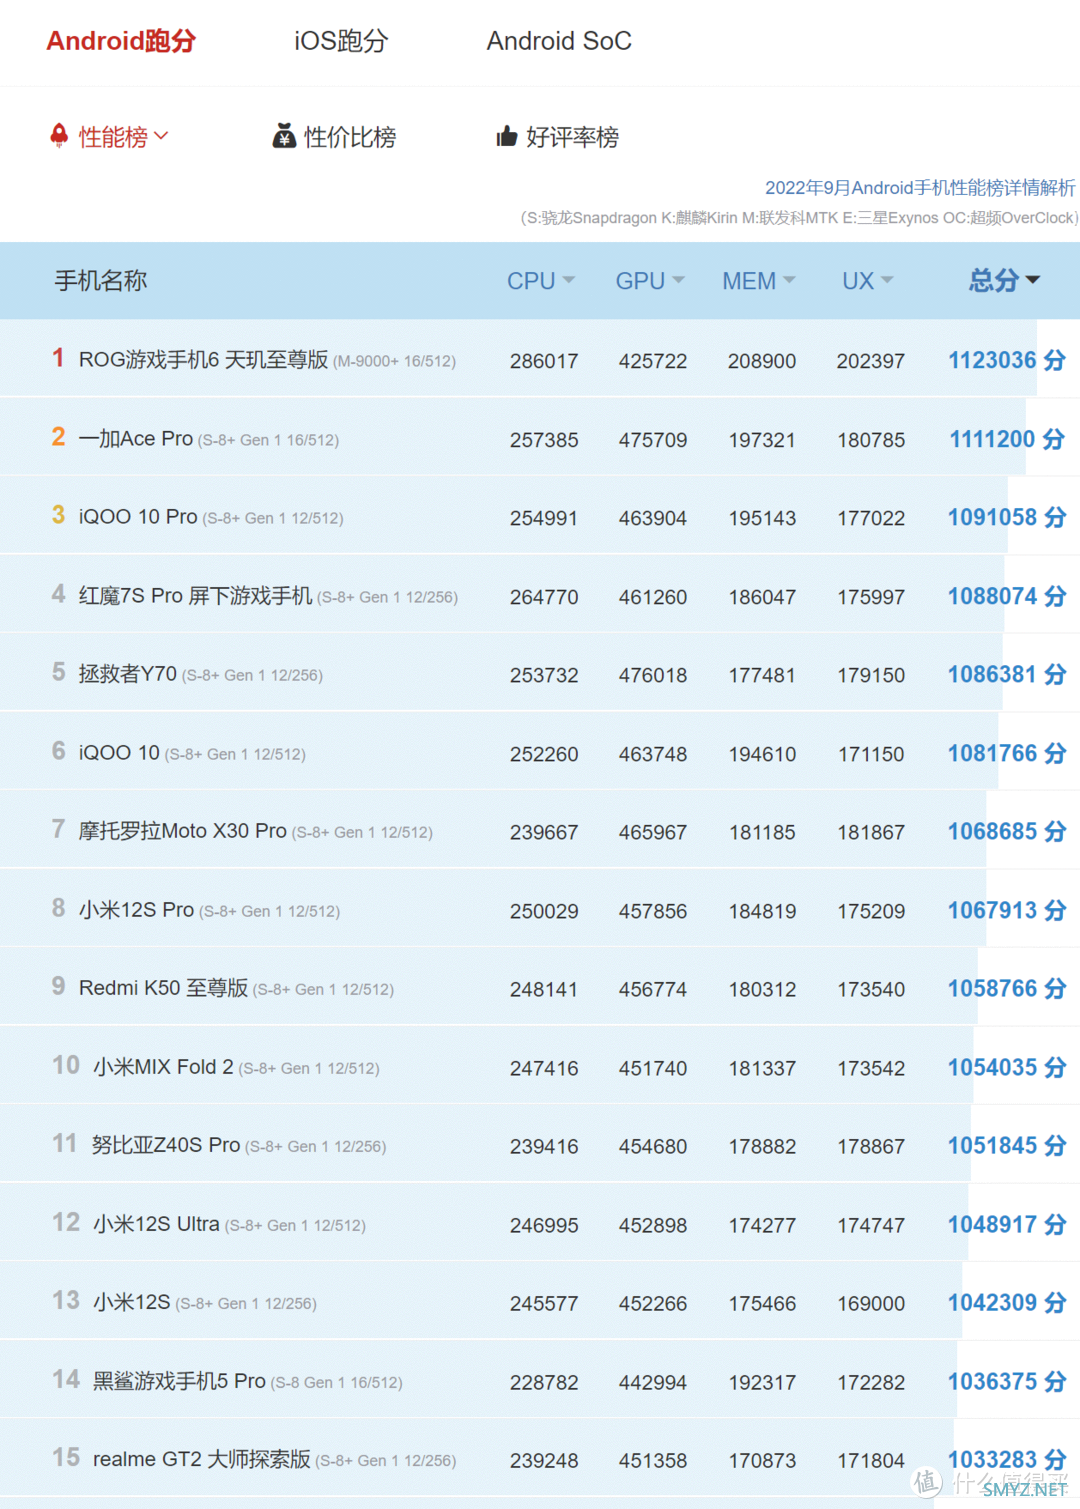Screen dimensions: 1080x1509
Task: Click total score 1081766 分
Action: click(x=1007, y=753)
